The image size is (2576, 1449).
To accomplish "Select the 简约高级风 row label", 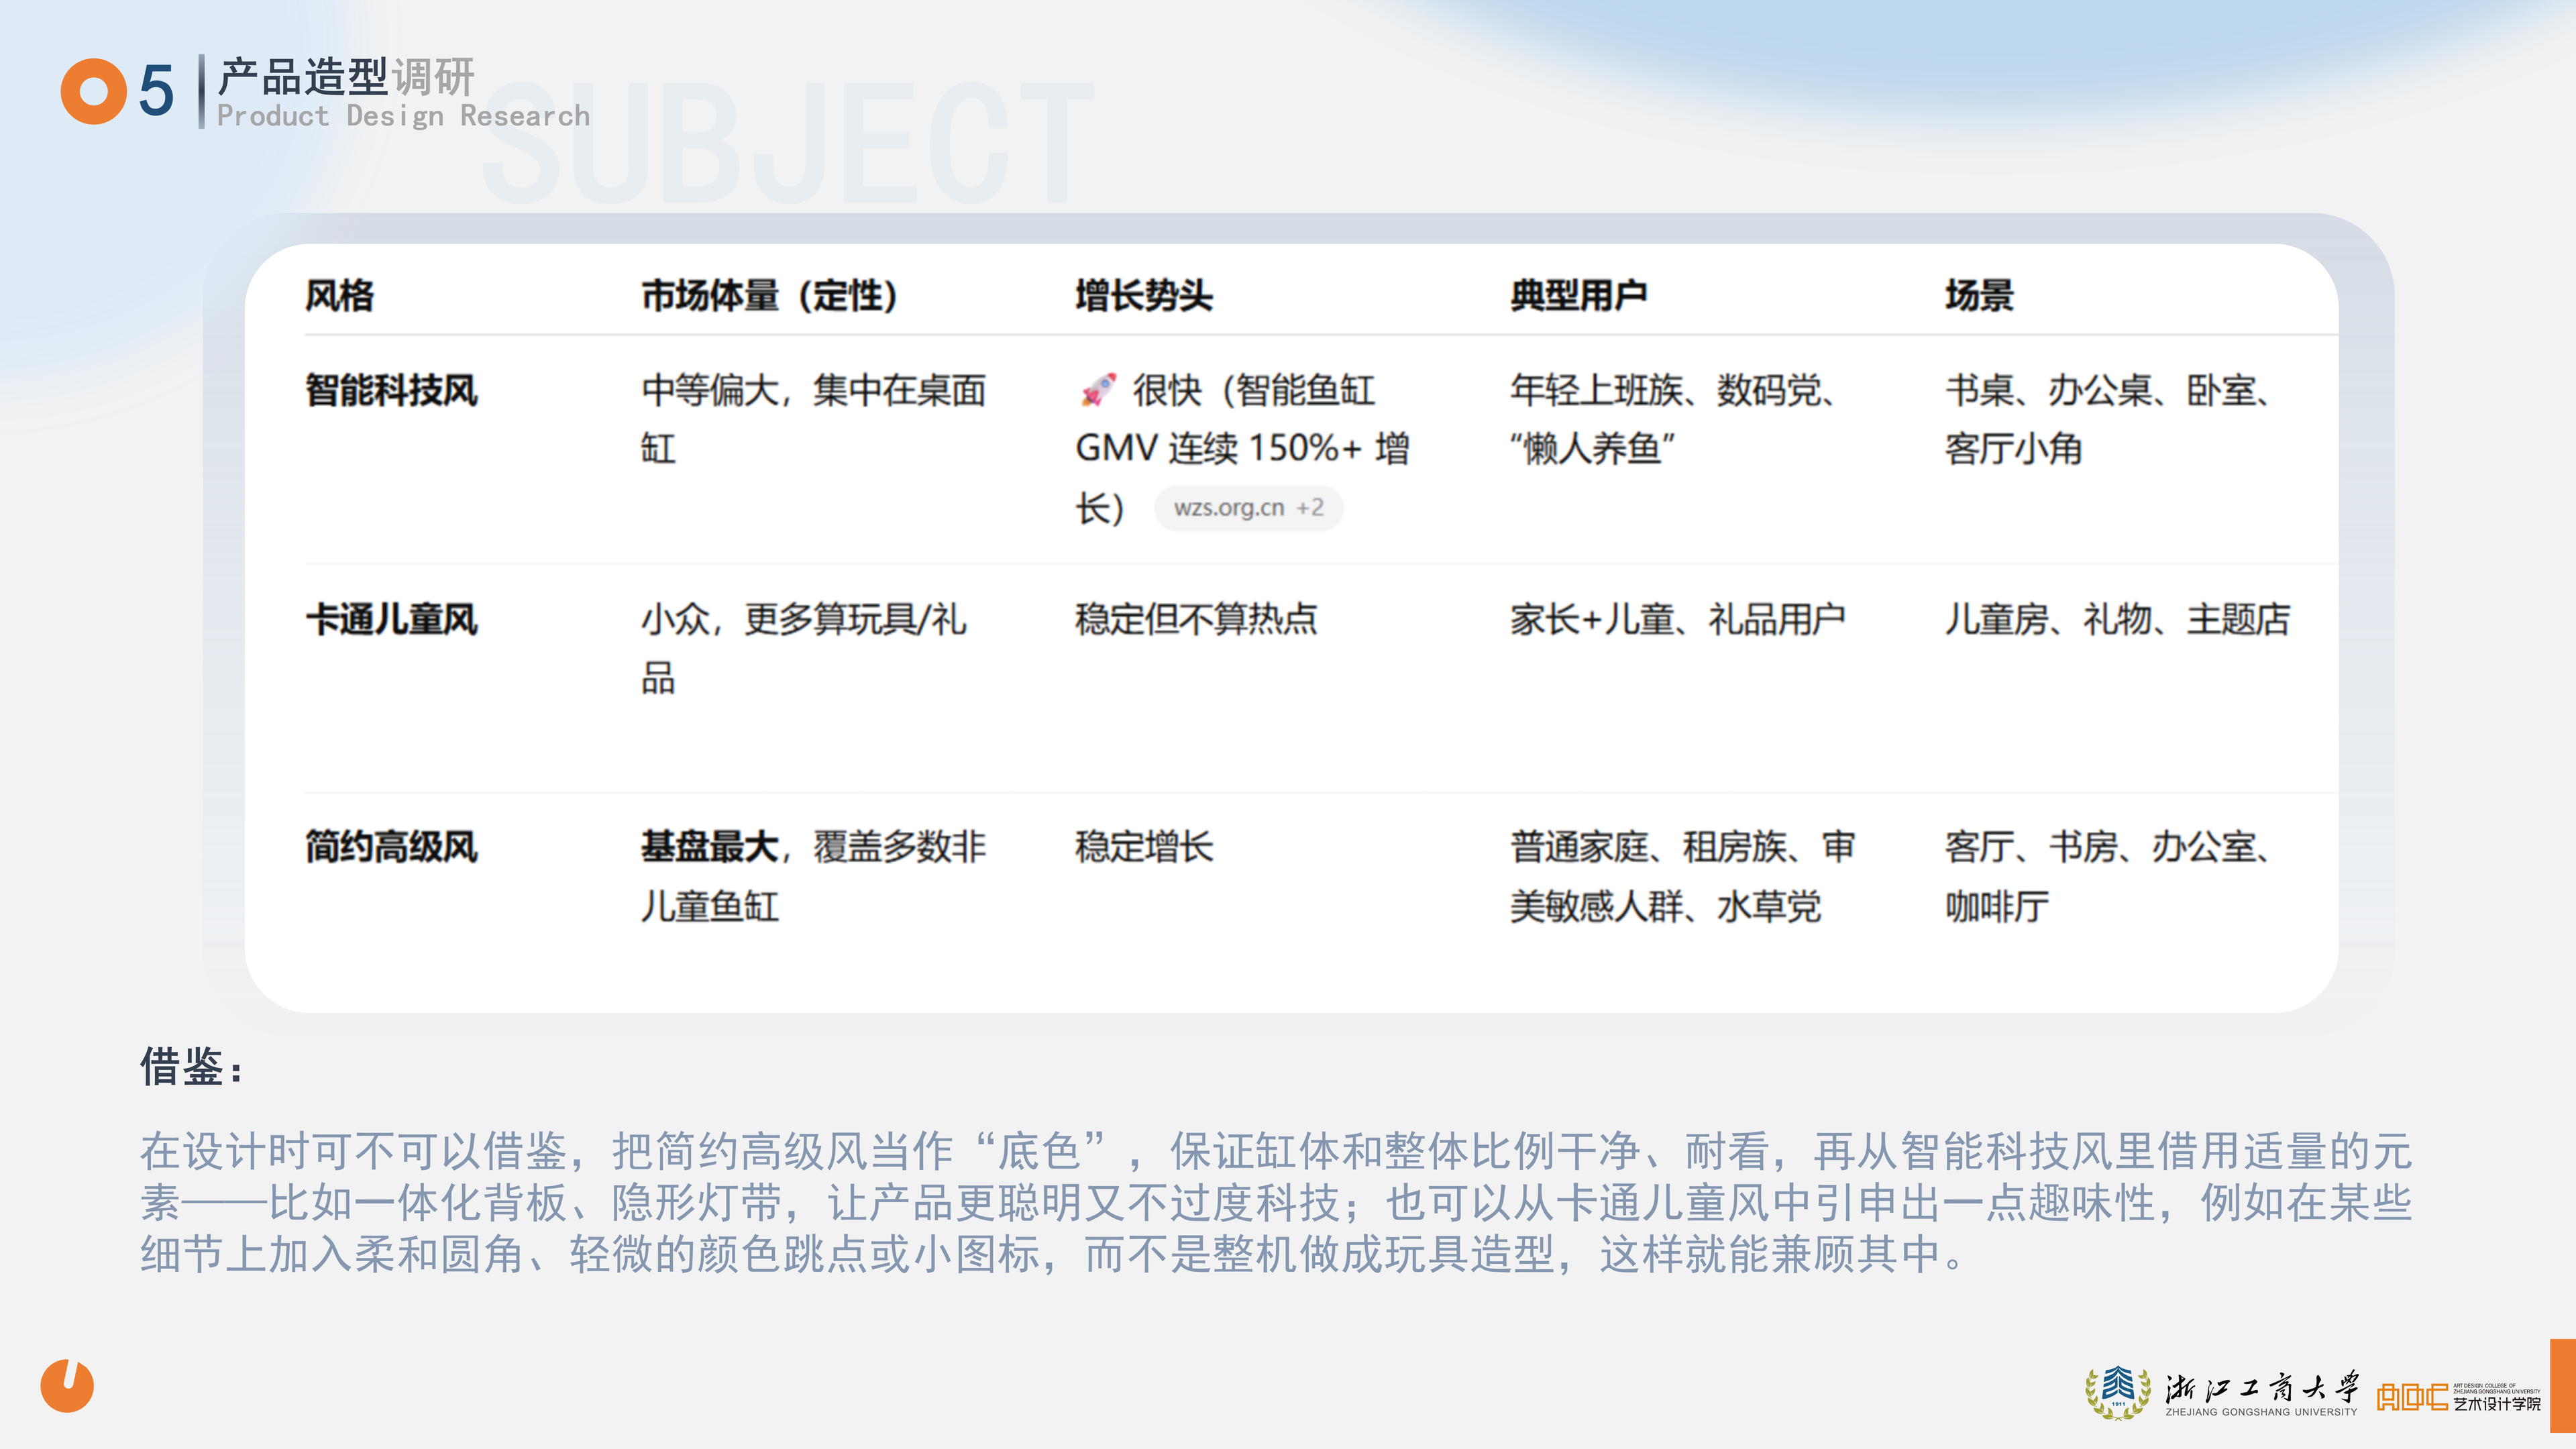I will pos(391,847).
